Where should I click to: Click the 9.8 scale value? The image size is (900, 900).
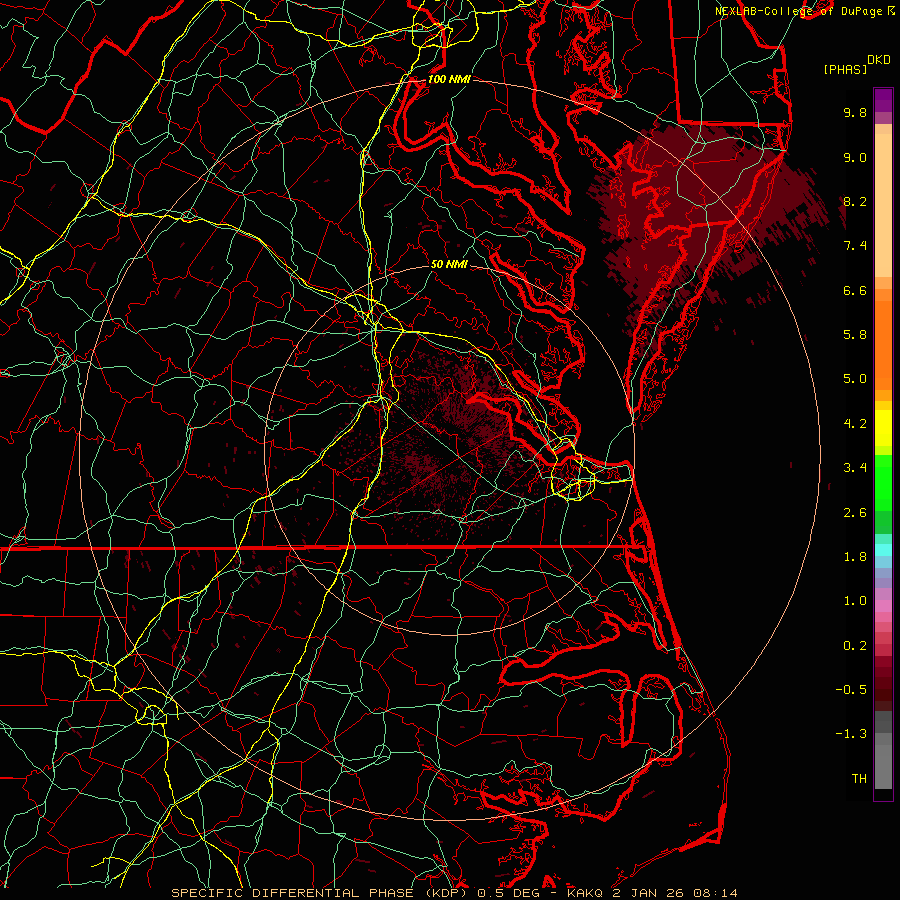pos(855,112)
